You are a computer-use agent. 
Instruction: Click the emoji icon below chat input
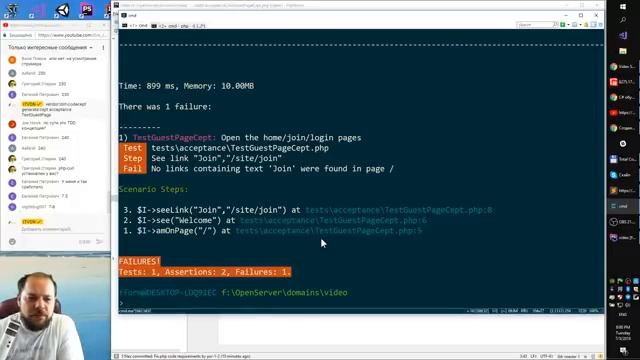click(12, 242)
